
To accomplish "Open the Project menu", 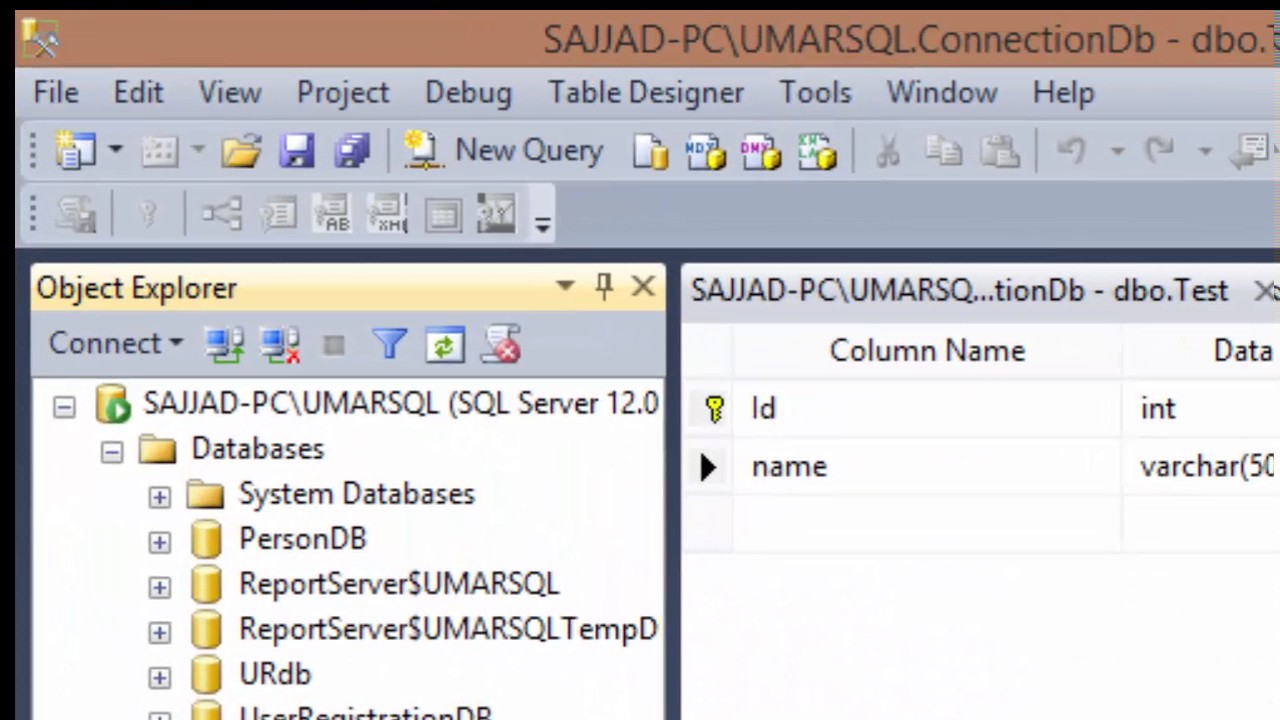I will tap(343, 92).
